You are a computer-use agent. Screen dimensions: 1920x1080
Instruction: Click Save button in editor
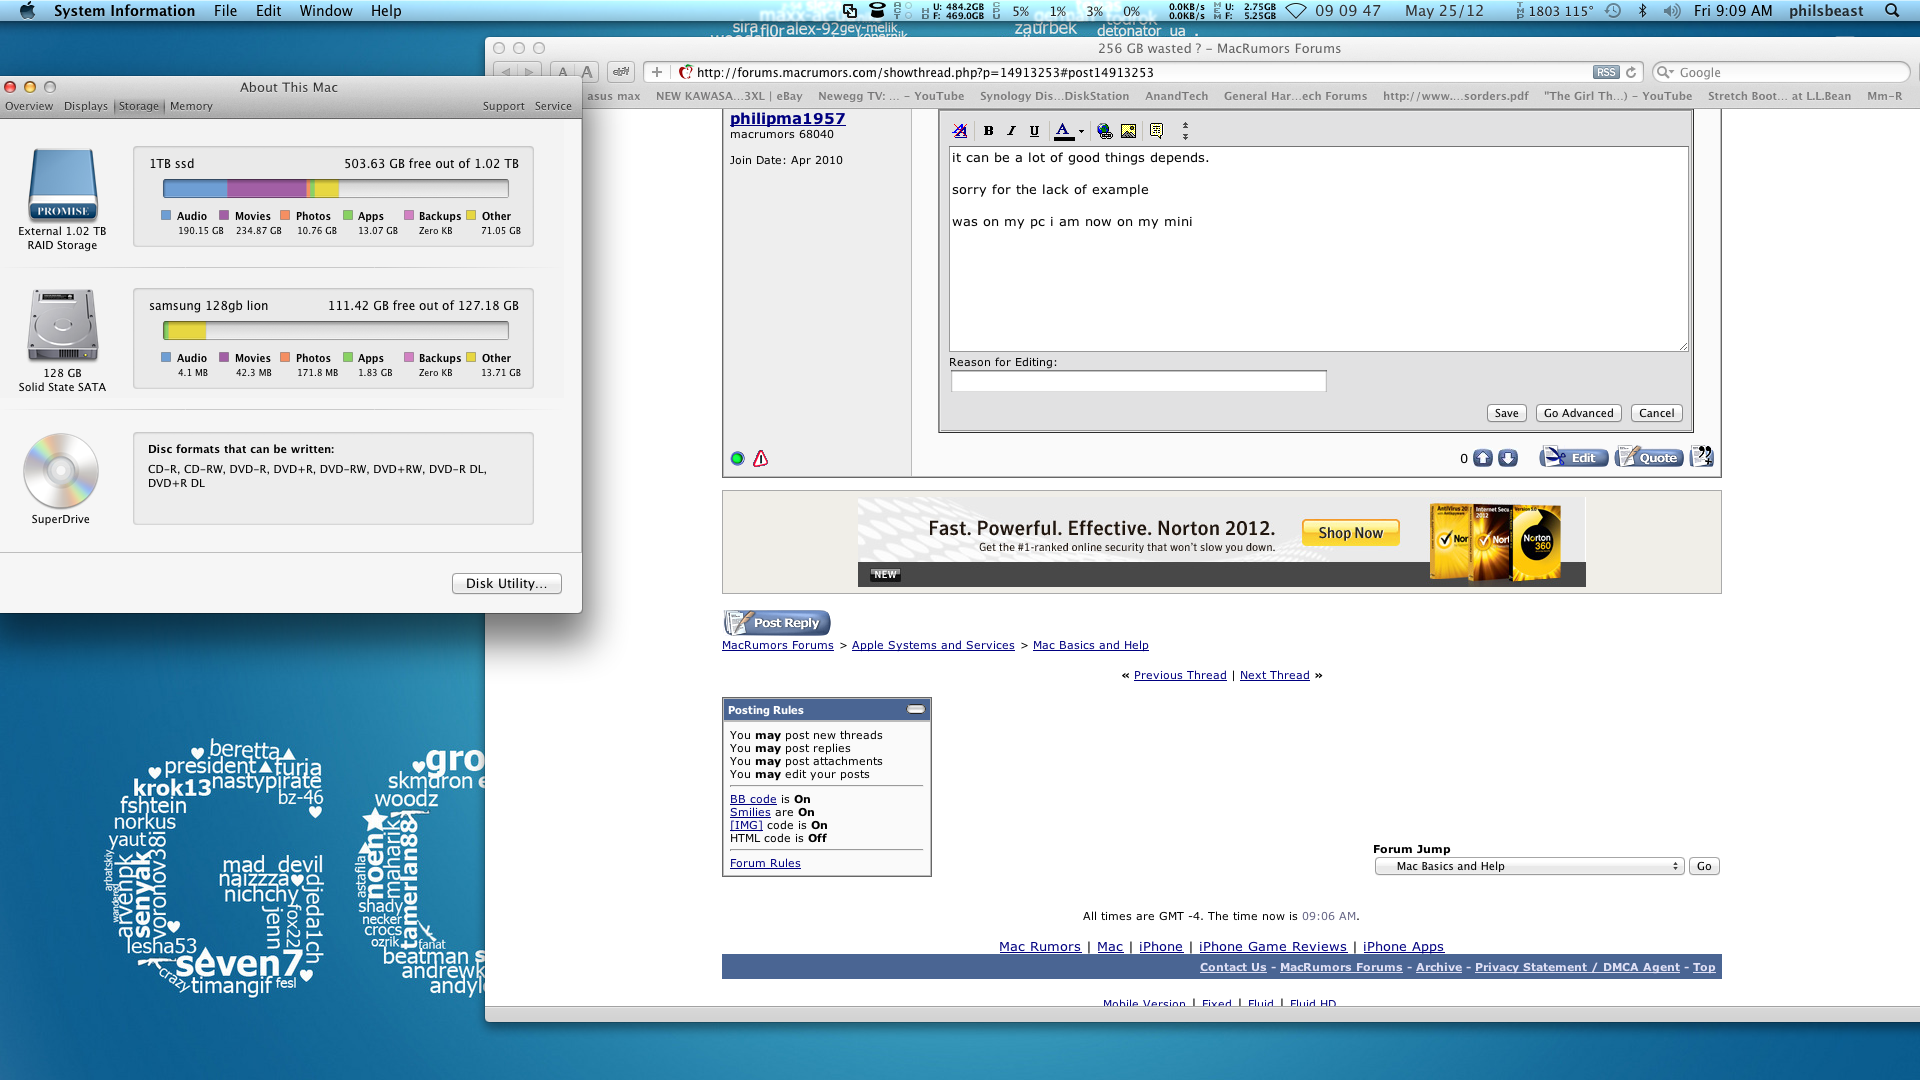1506,413
